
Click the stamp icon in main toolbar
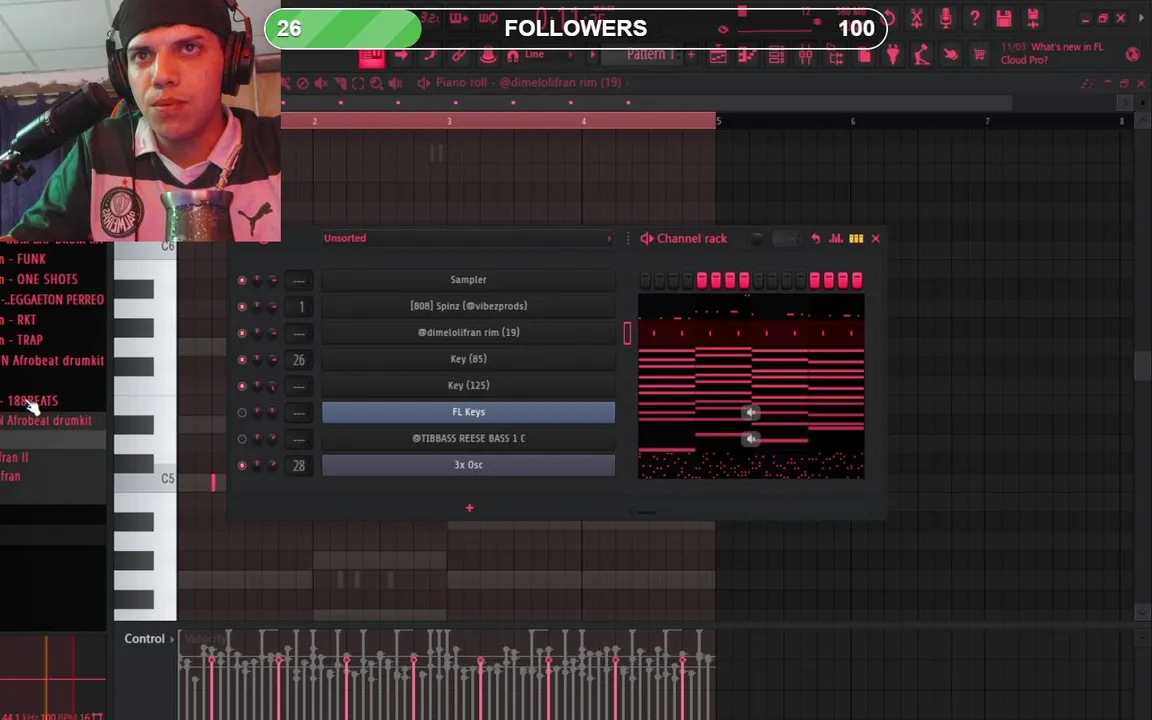tap(488, 55)
